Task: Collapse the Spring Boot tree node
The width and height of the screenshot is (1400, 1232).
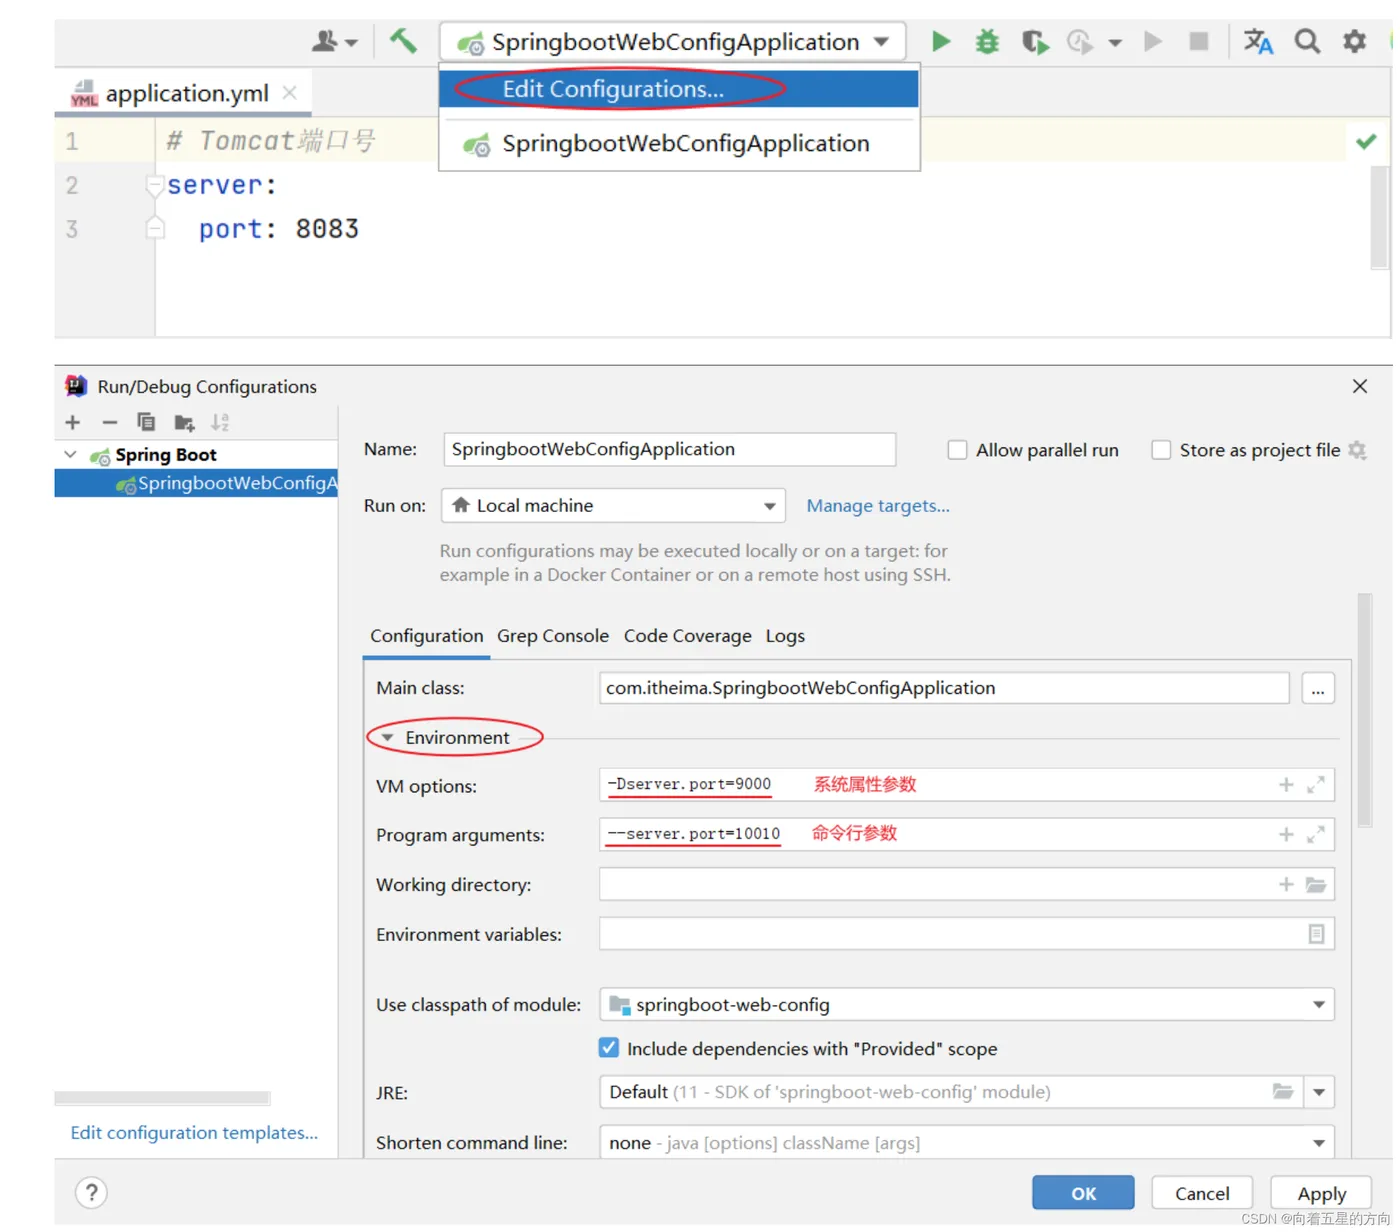Action: point(70,455)
